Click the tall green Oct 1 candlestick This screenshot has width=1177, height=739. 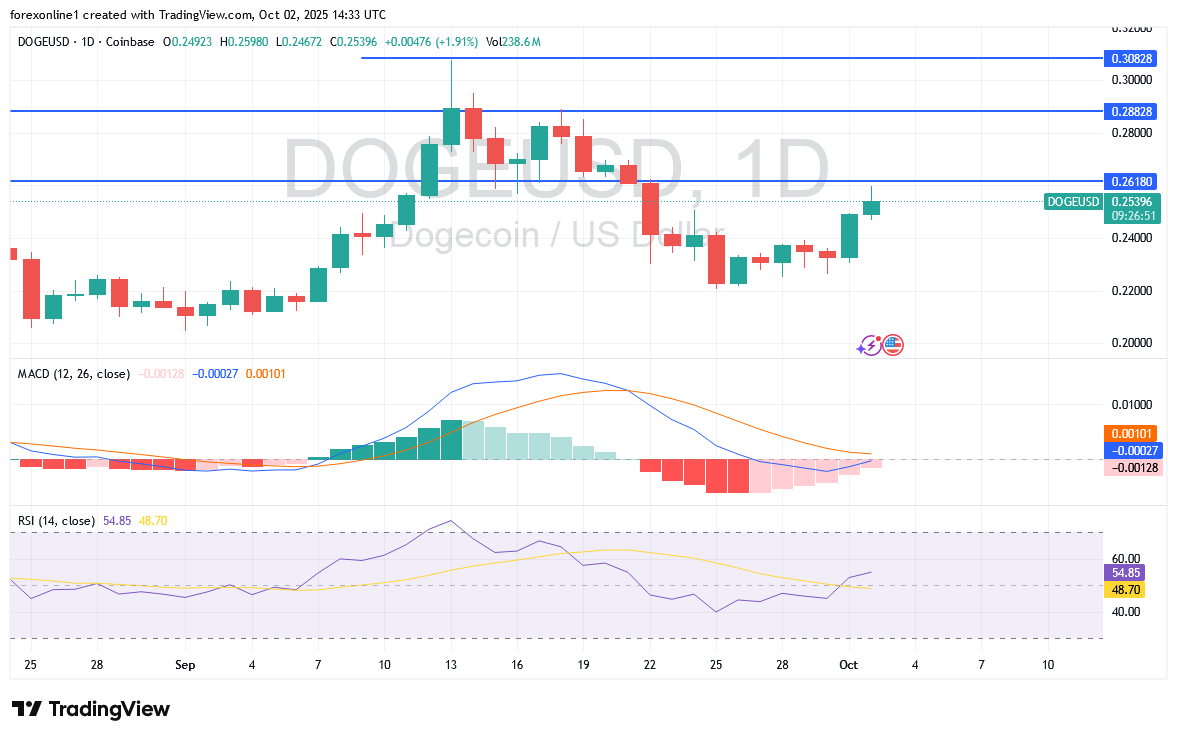[849, 236]
